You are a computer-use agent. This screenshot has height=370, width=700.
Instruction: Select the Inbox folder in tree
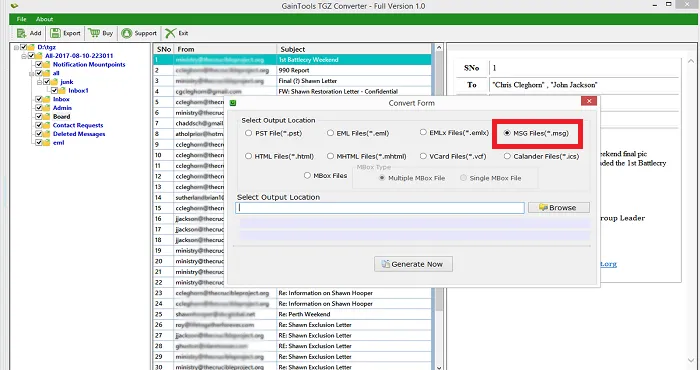(x=61, y=99)
